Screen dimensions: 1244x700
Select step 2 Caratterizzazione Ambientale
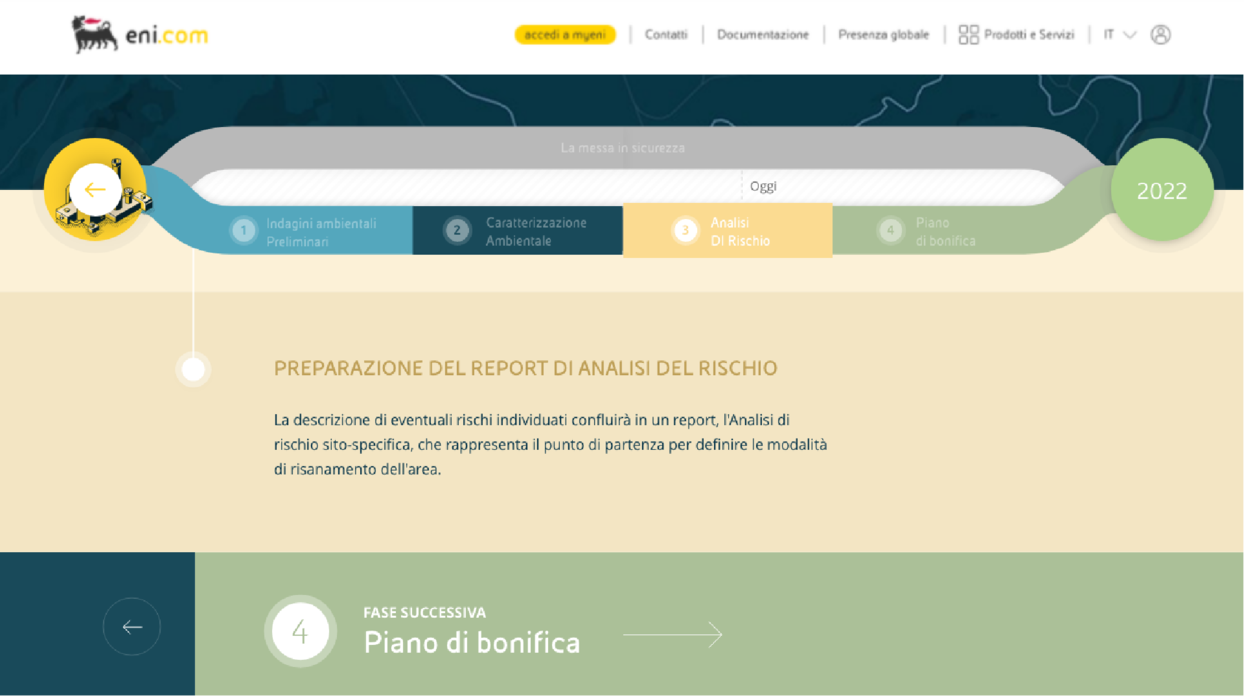(518, 231)
